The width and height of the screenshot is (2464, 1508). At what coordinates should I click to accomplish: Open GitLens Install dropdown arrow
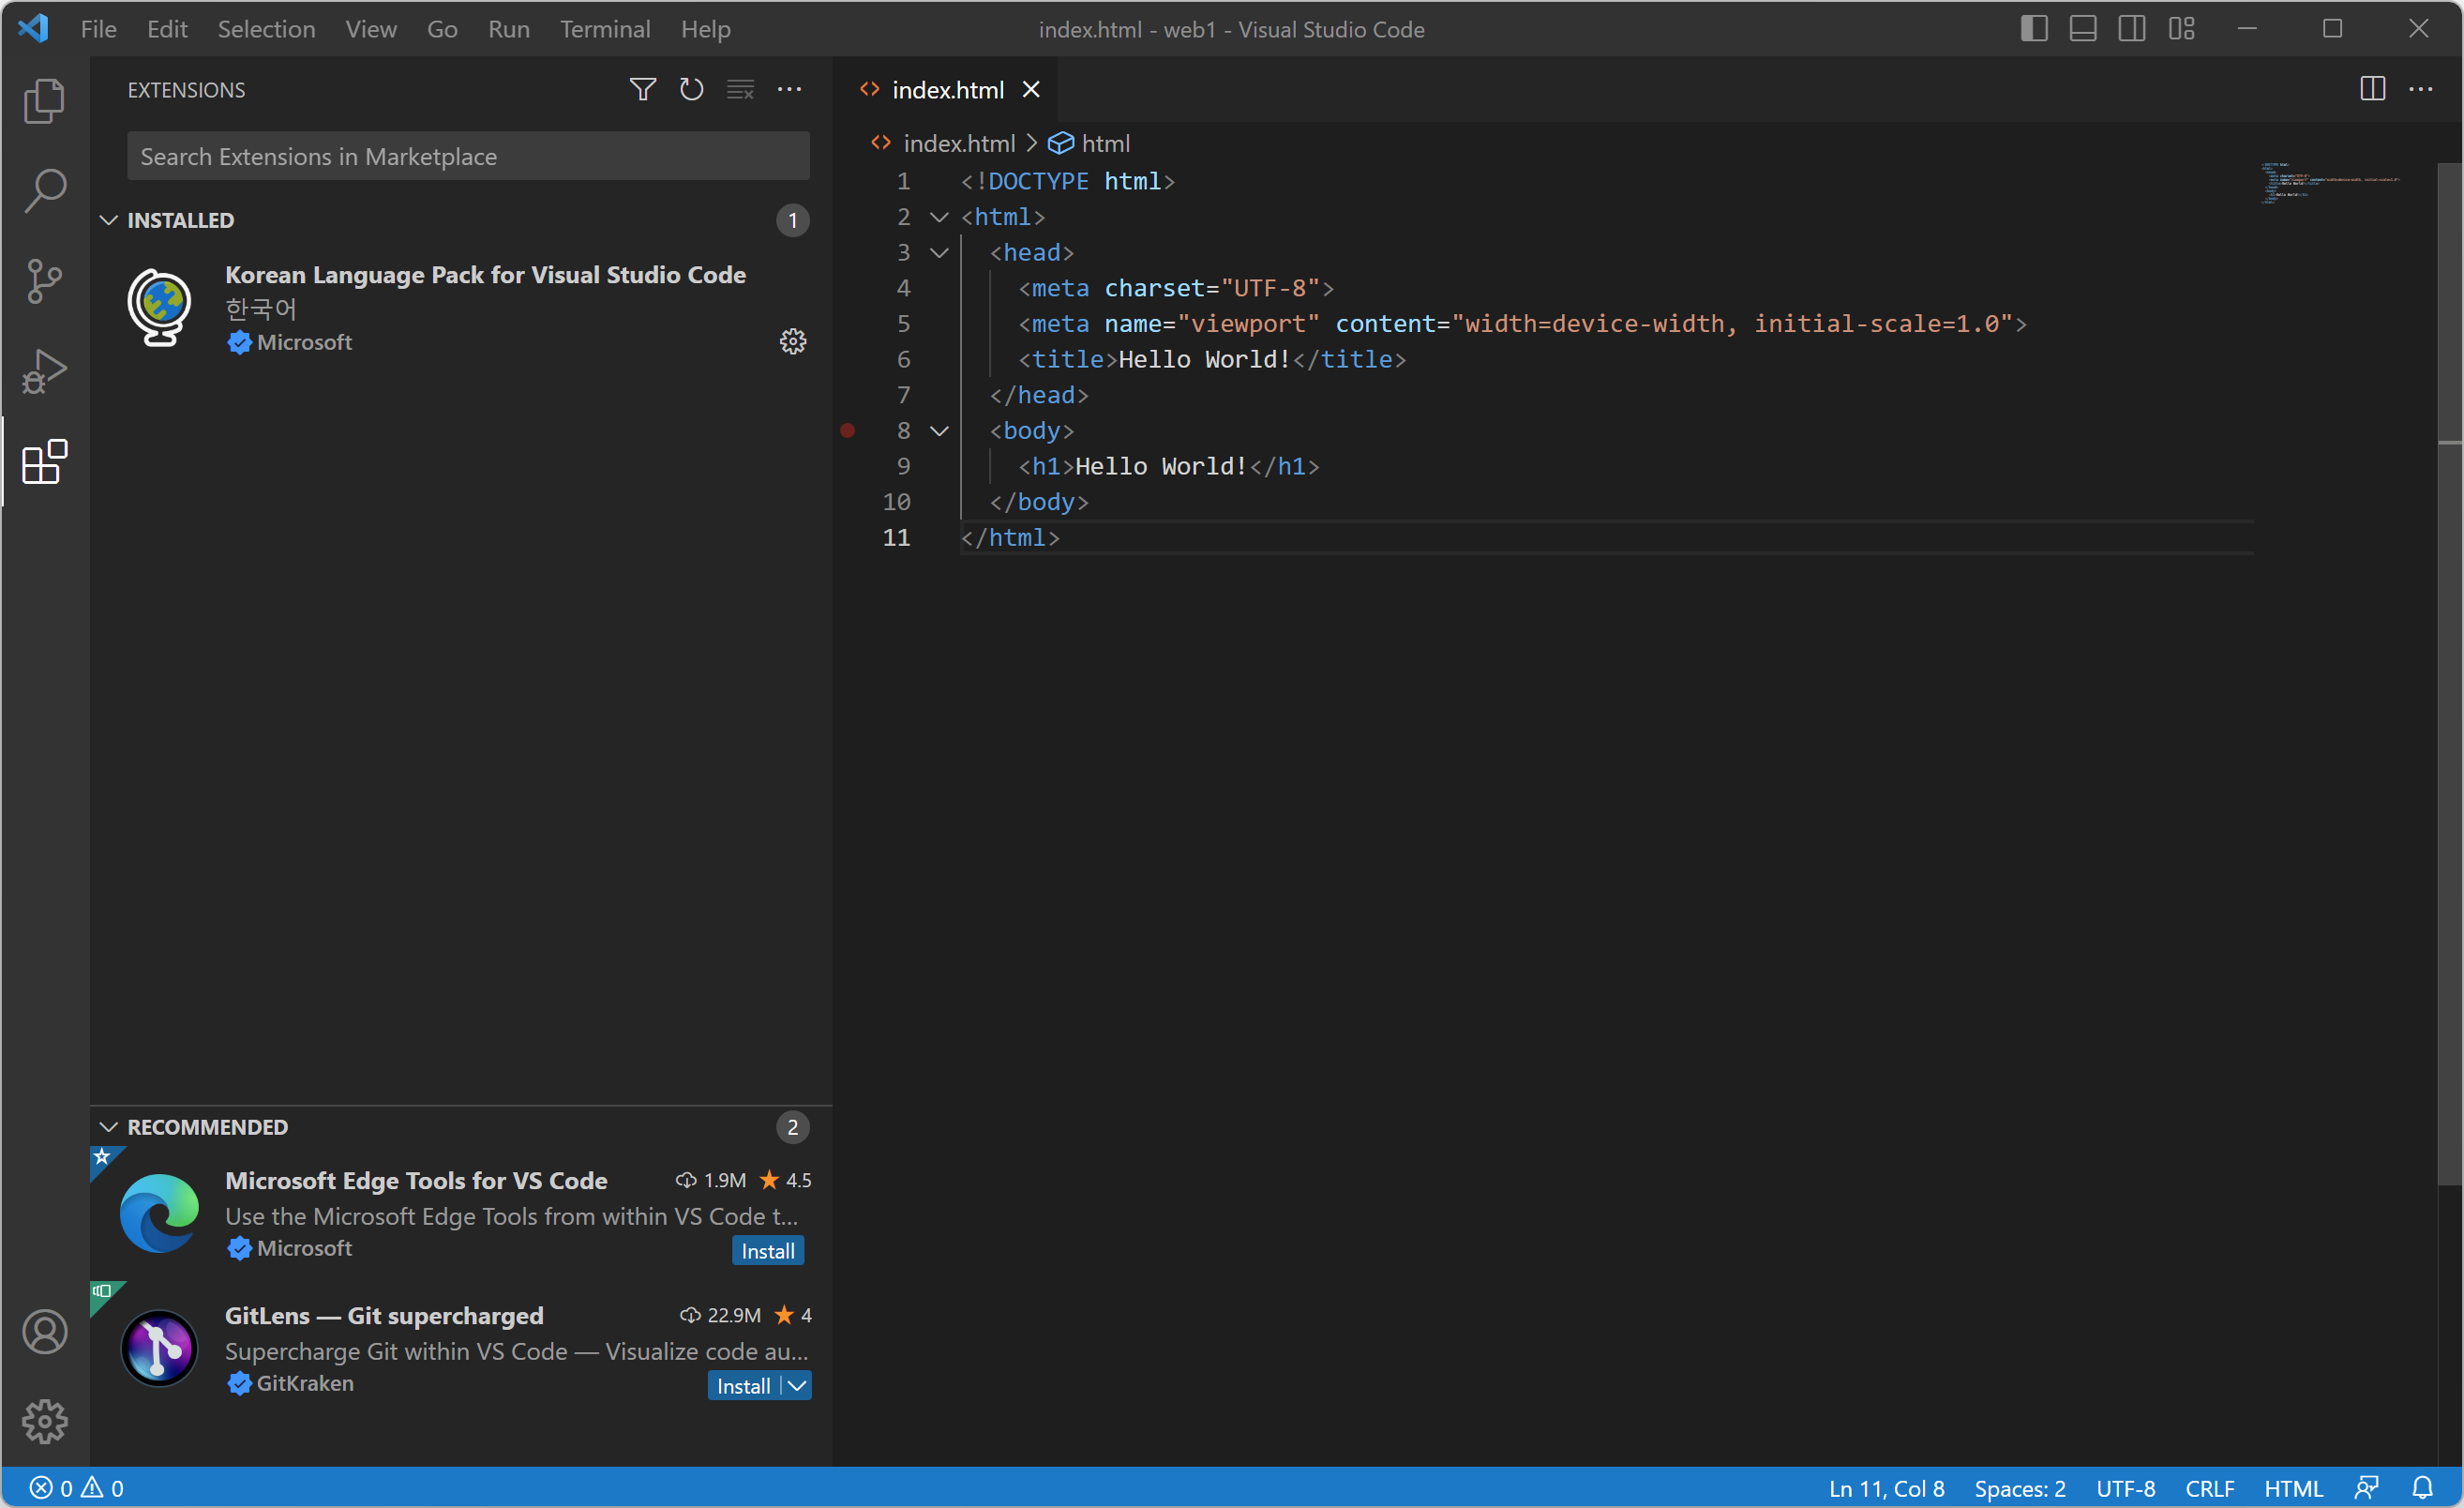[797, 1386]
